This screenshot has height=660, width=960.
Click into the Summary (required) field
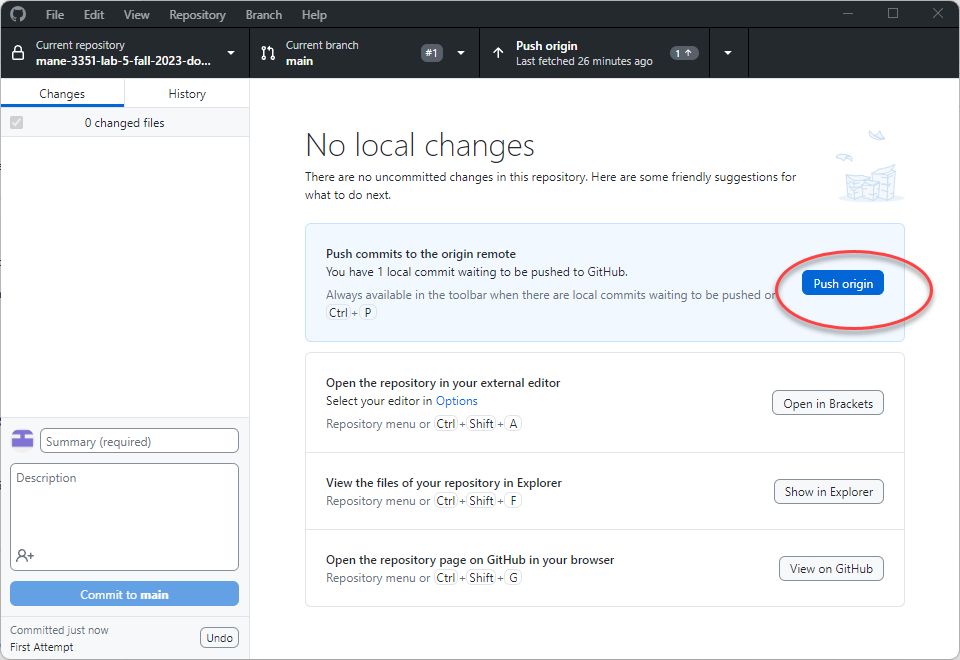coord(139,441)
